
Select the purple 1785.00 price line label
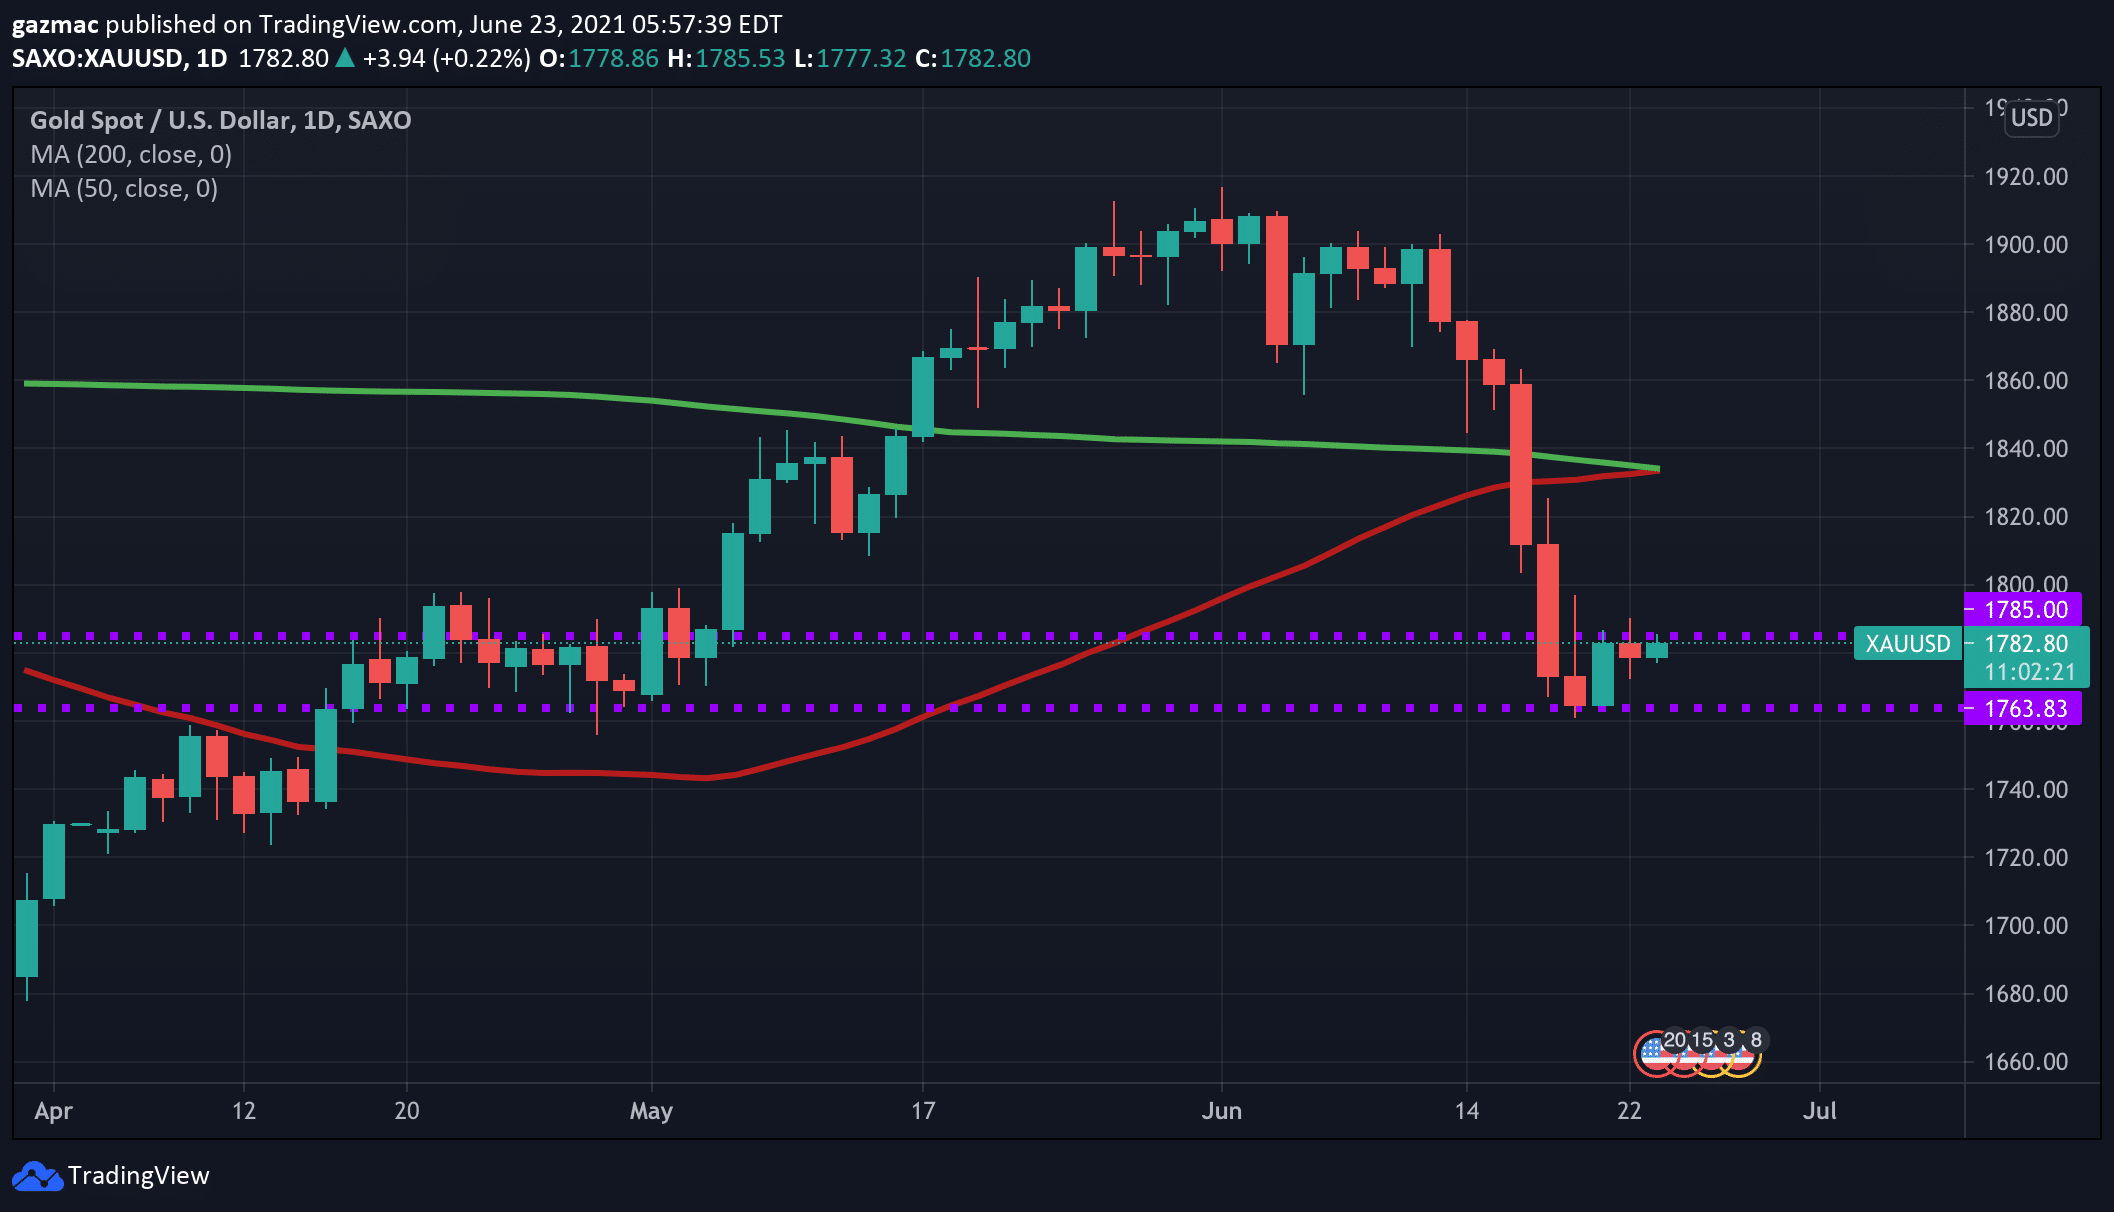(x=2023, y=609)
